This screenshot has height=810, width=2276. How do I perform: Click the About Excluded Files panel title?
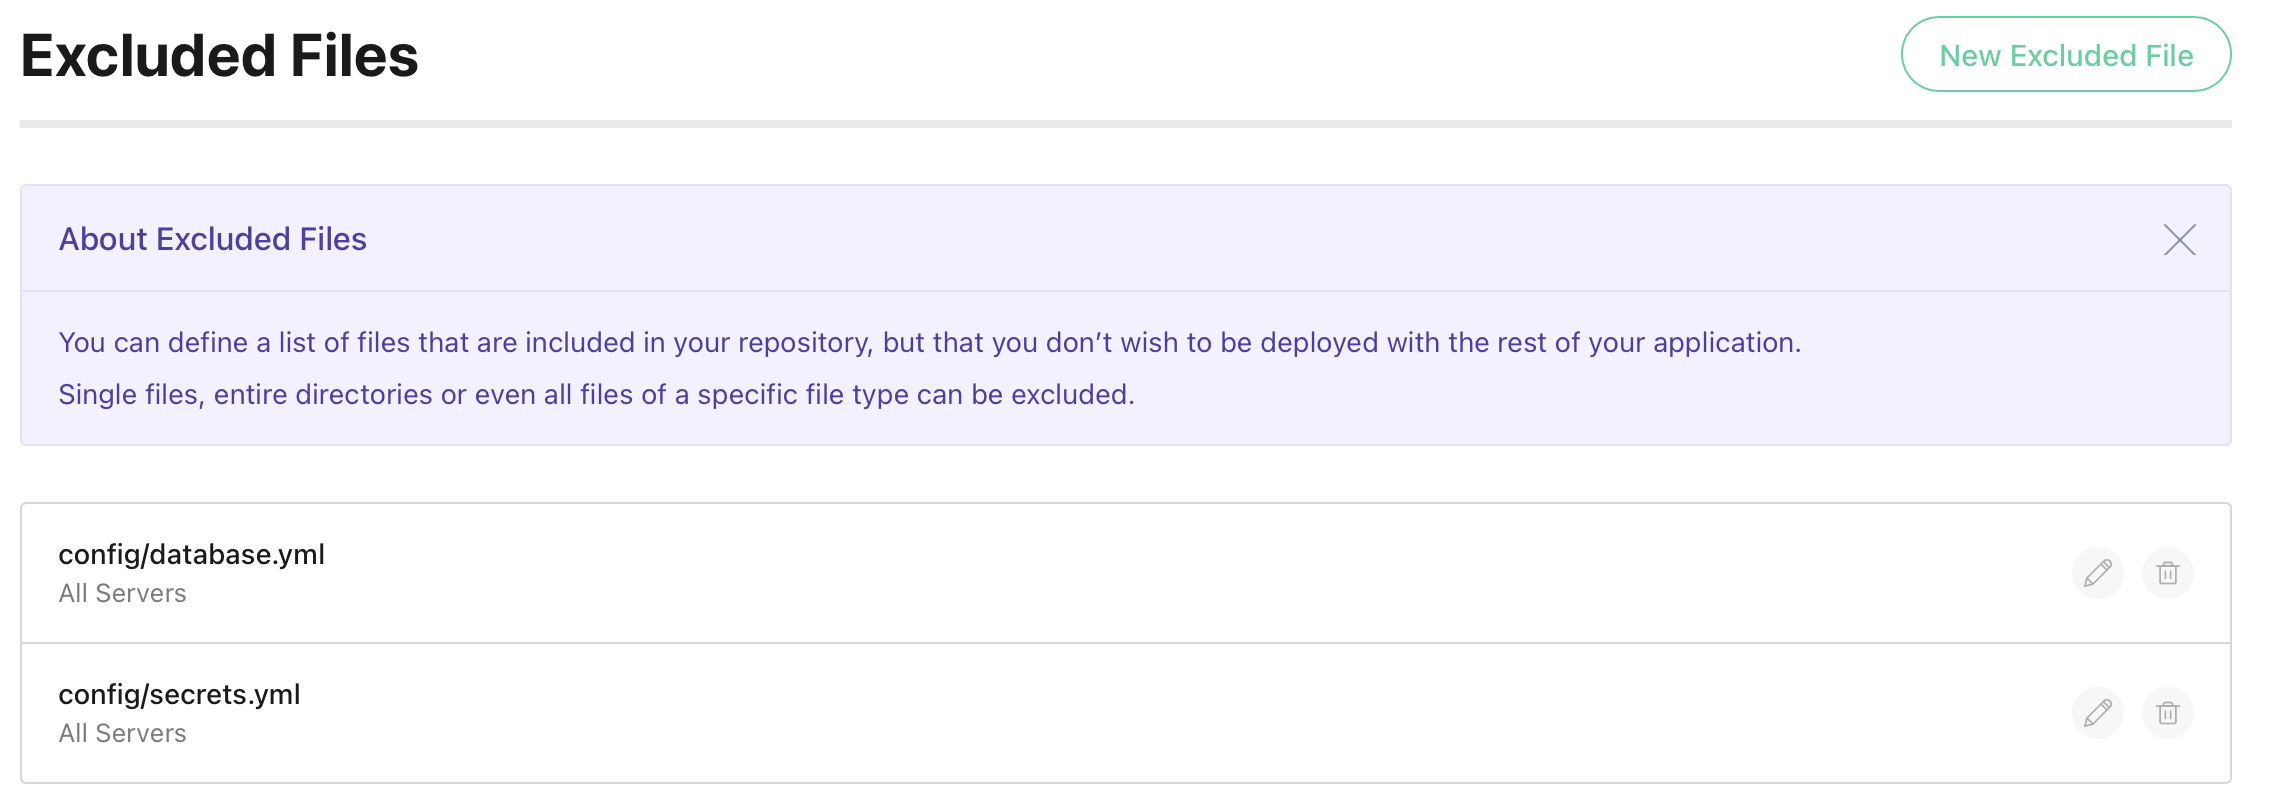[x=213, y=239]
